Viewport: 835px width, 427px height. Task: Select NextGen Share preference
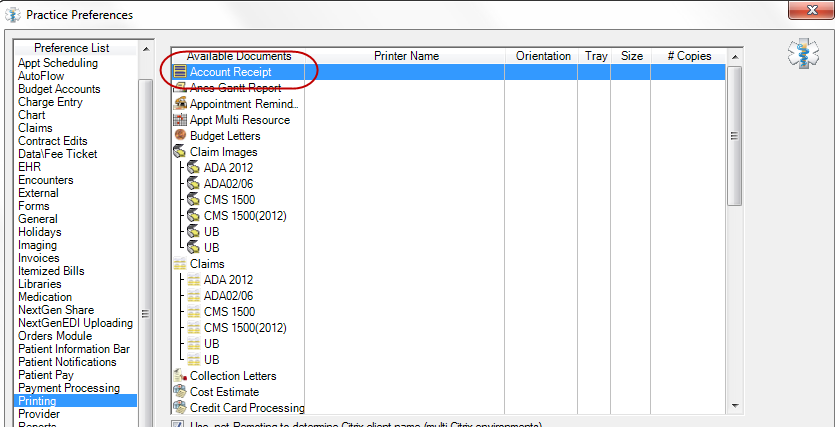[56, 310]
